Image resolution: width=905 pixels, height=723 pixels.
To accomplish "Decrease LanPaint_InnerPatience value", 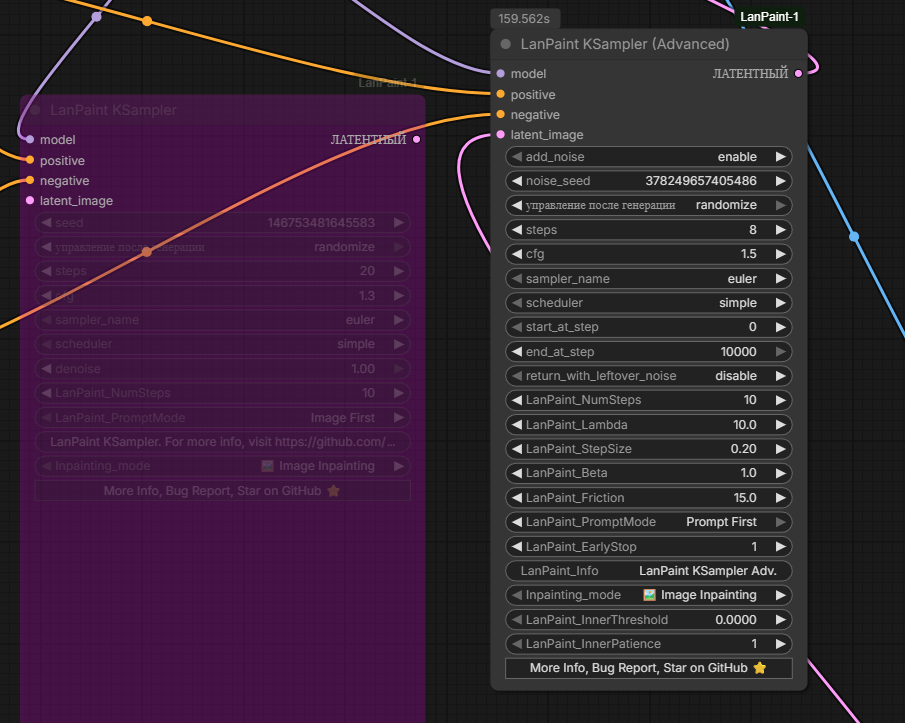I will click(517, 644).
